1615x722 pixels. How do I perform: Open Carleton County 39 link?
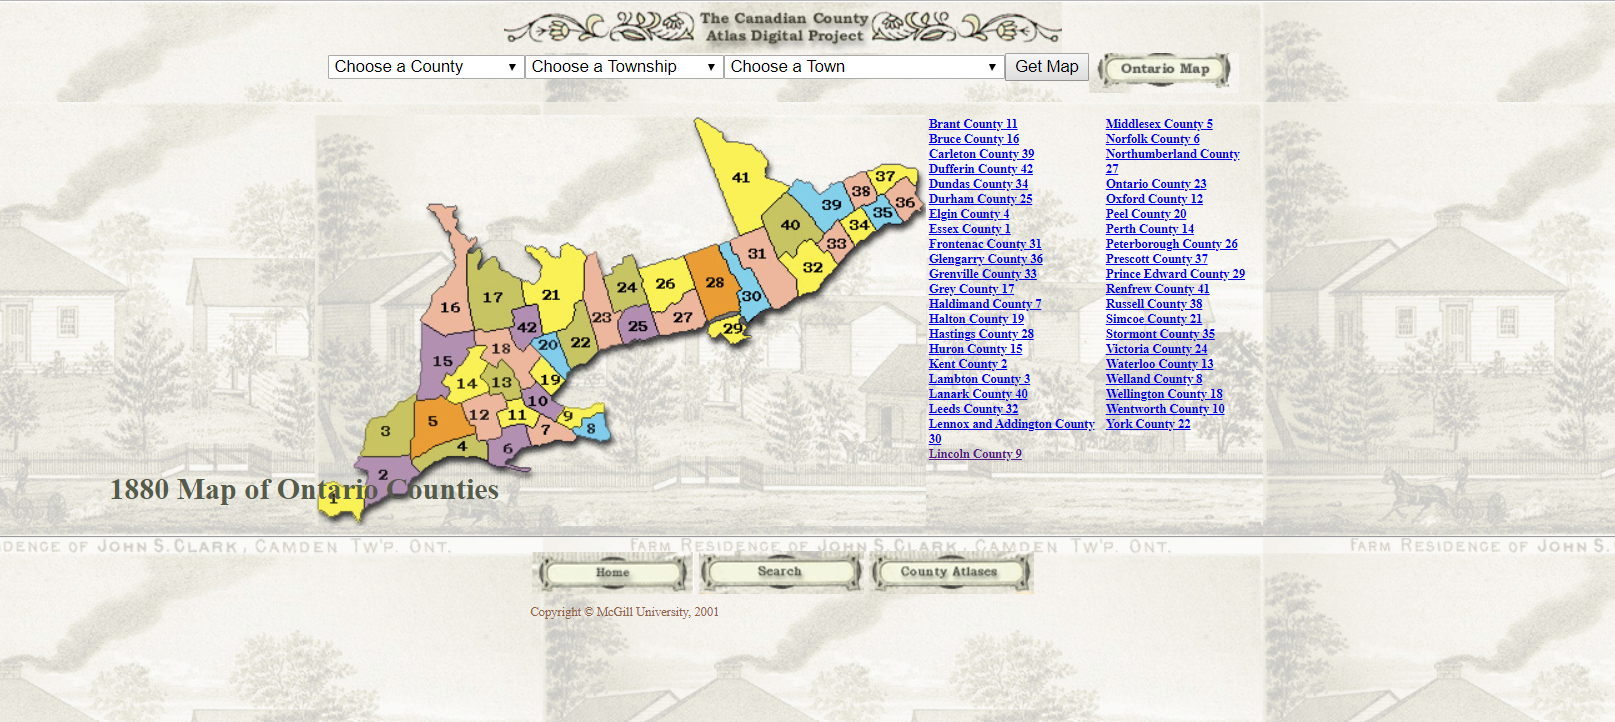tap(981, 154)
